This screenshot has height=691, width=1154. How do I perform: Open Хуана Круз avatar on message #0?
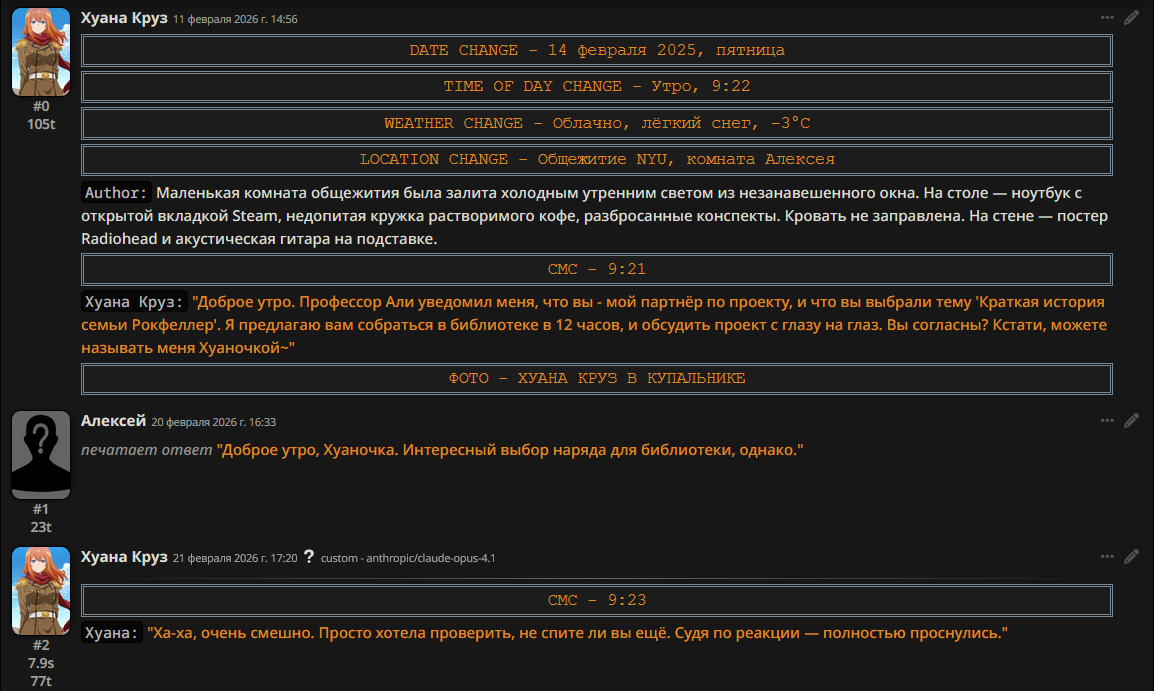point(41,52)
